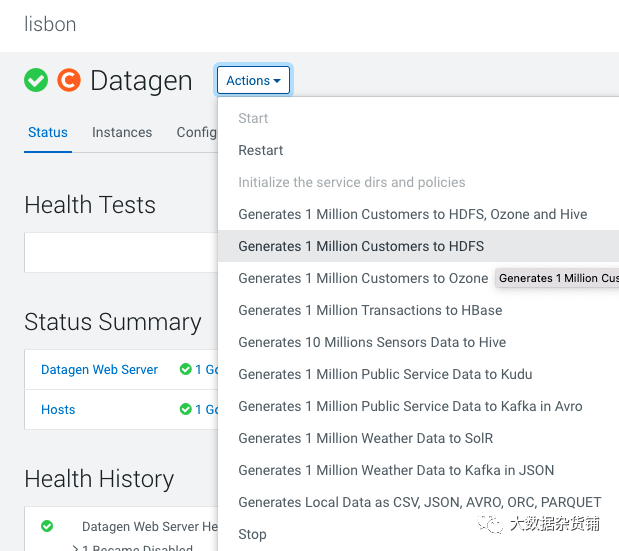Choose Restart in the Actions menu
Image resolution: width=619 pixels, height=551 pixels.
pos(261,150)
